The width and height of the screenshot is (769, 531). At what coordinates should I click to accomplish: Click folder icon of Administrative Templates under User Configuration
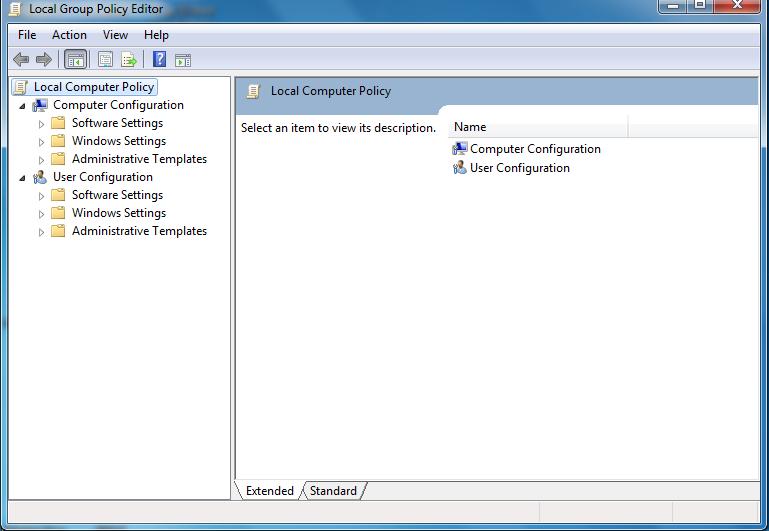[58, 231]
